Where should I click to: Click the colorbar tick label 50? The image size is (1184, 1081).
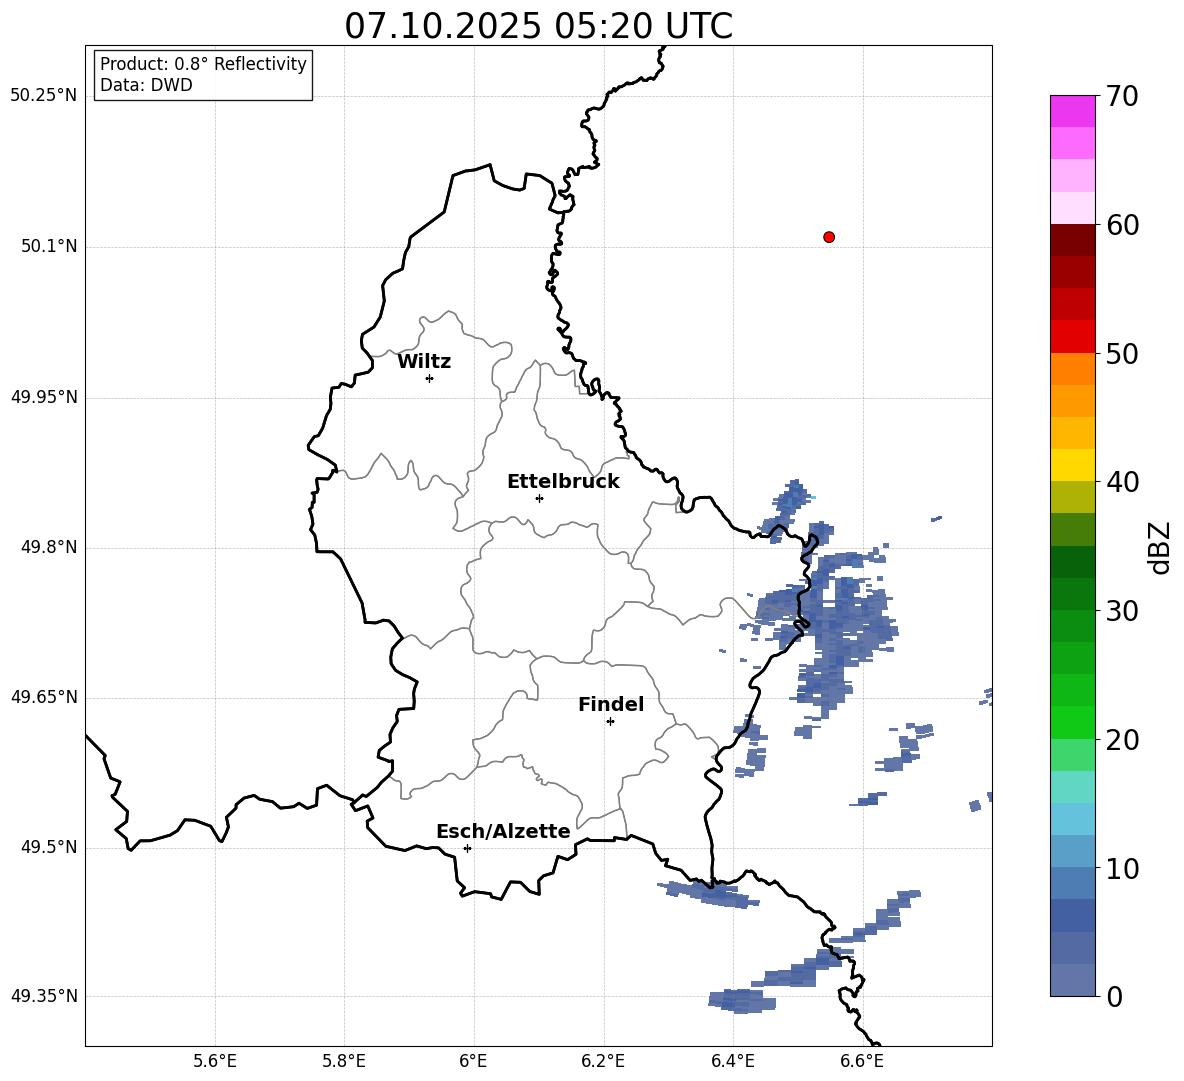[1122, 353]
